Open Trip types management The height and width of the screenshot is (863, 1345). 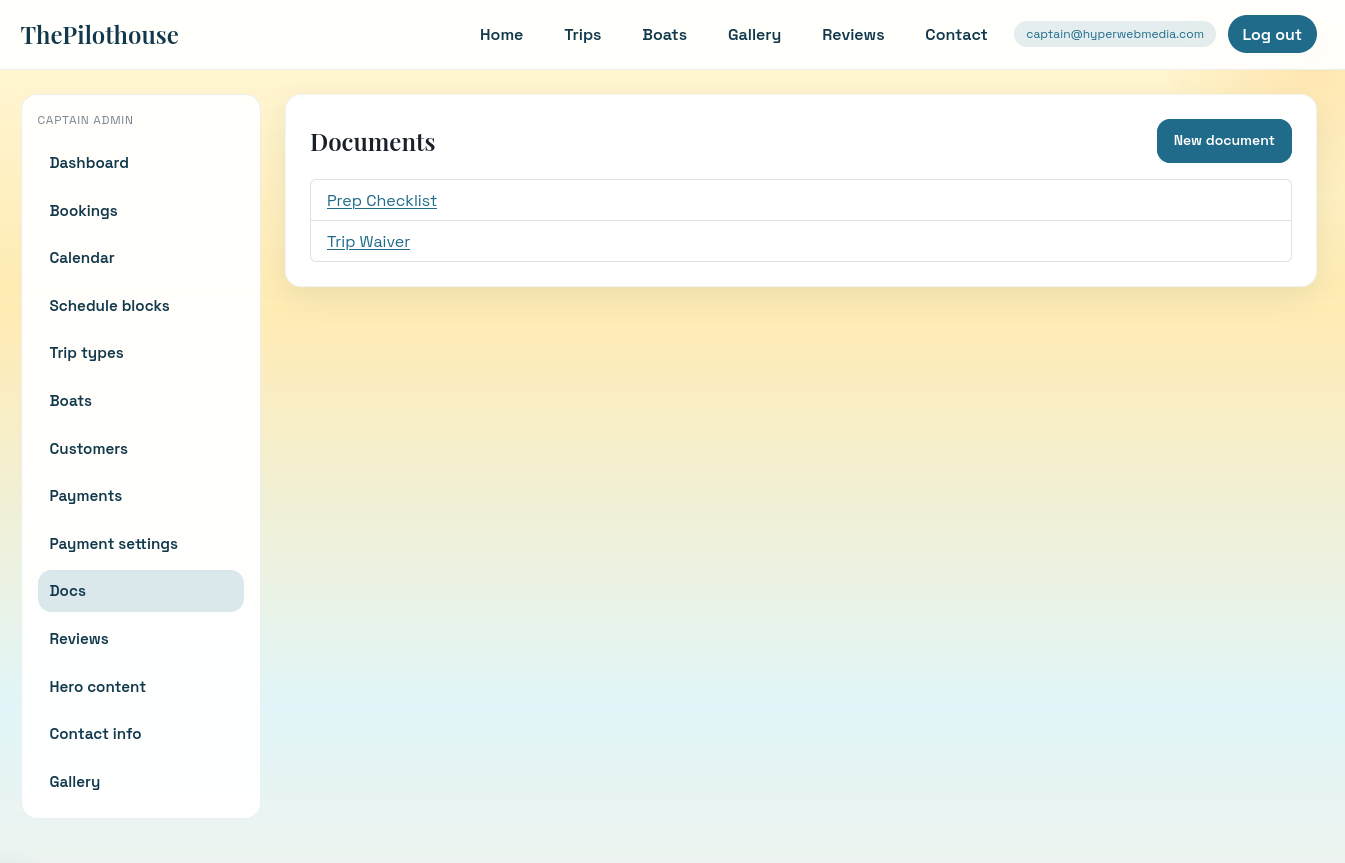point(86,353)
